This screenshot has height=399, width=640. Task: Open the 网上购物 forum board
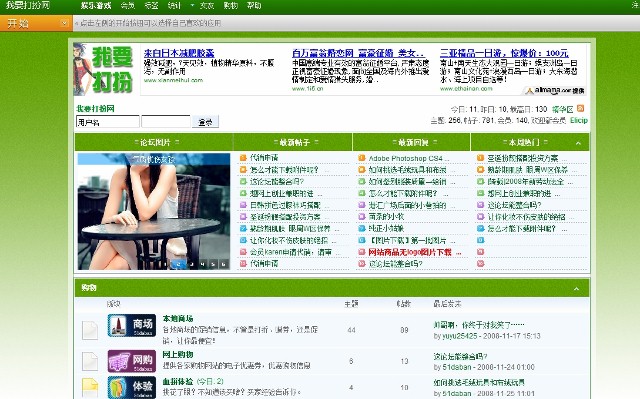pyautogui.click(x=178, y=354)
